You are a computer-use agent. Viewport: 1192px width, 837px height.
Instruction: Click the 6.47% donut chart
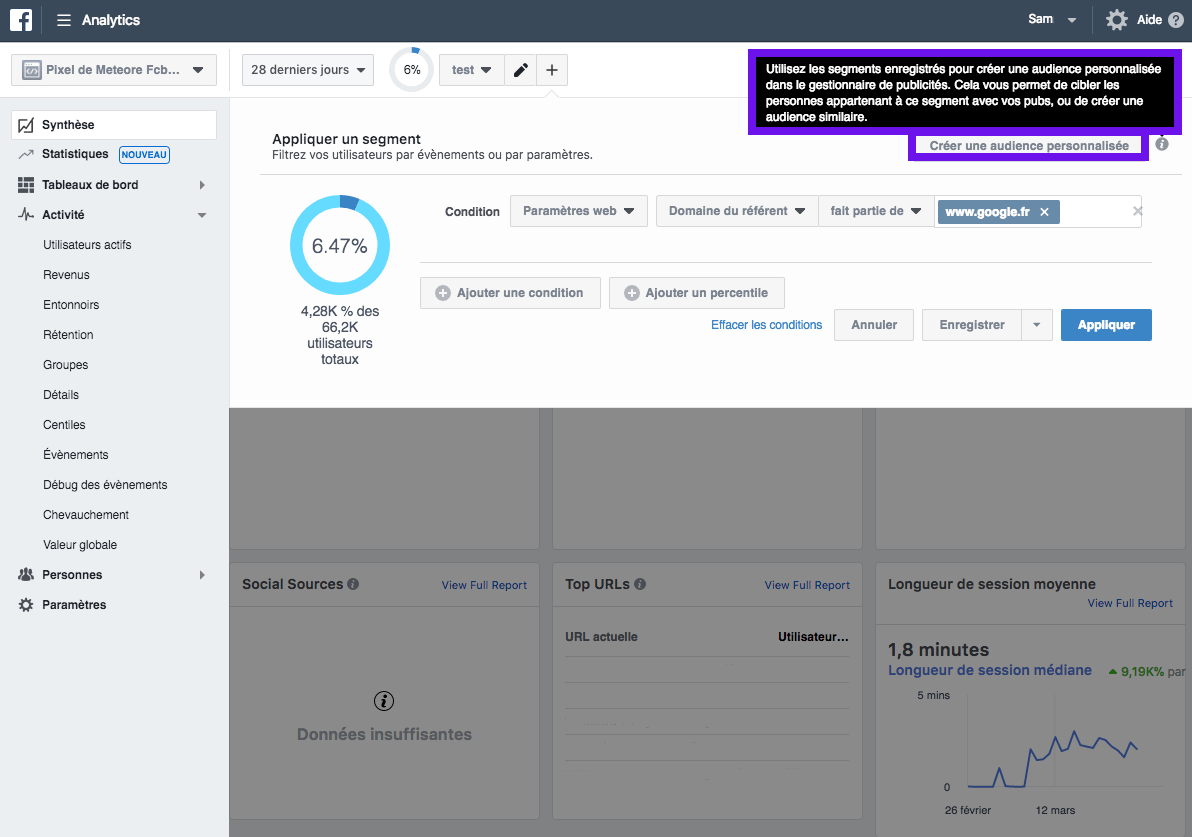340,245
